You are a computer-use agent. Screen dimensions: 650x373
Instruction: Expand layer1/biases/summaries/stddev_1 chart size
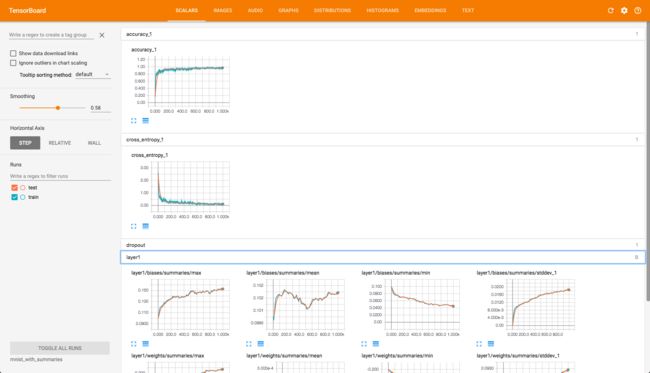click(479, 344)
